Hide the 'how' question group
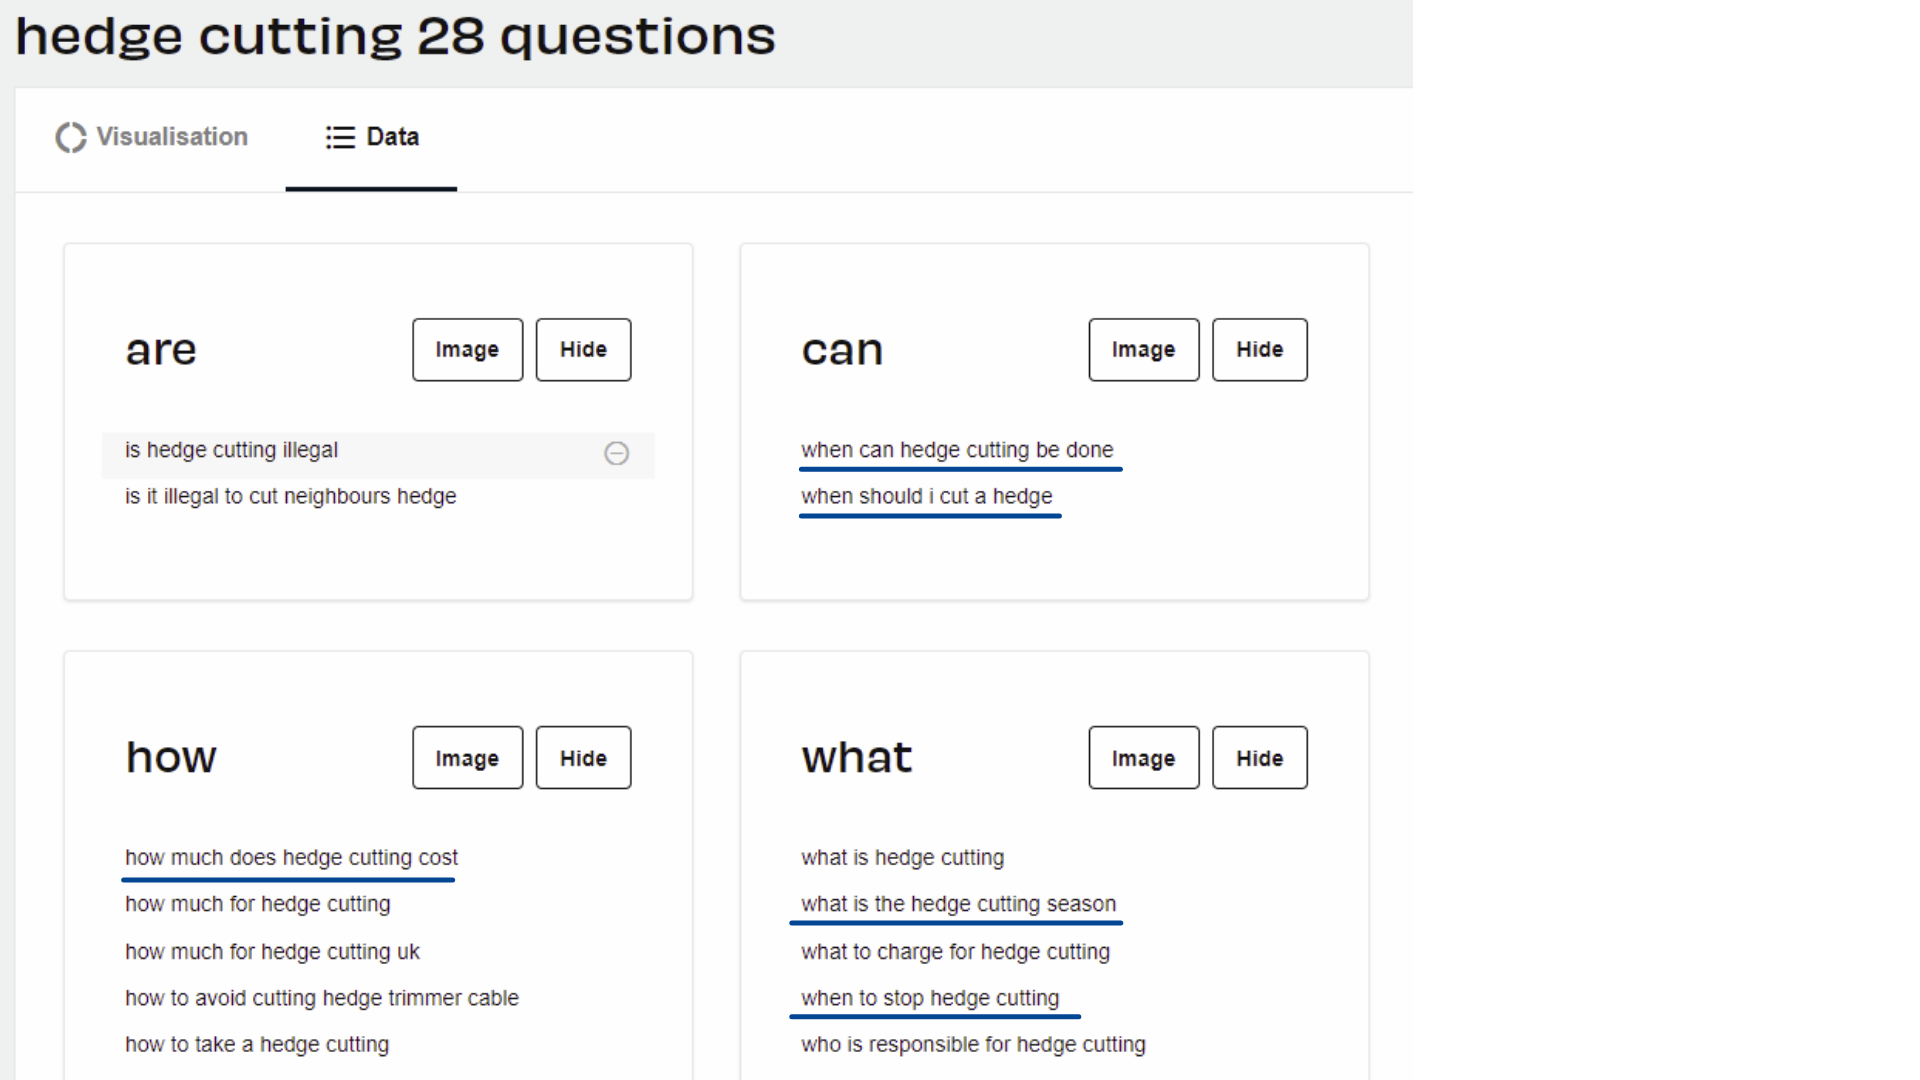Image resolution: width=1920 pixels, height=1080 pixels. tap(583, 758)
